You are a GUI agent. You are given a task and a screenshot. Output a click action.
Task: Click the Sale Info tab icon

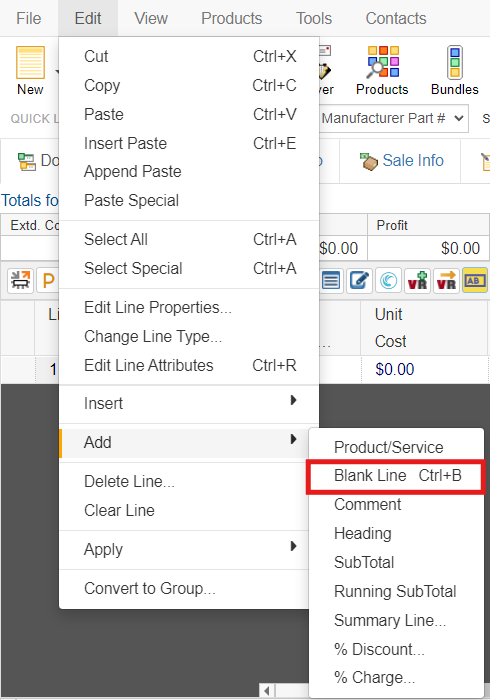pos(369,161)
